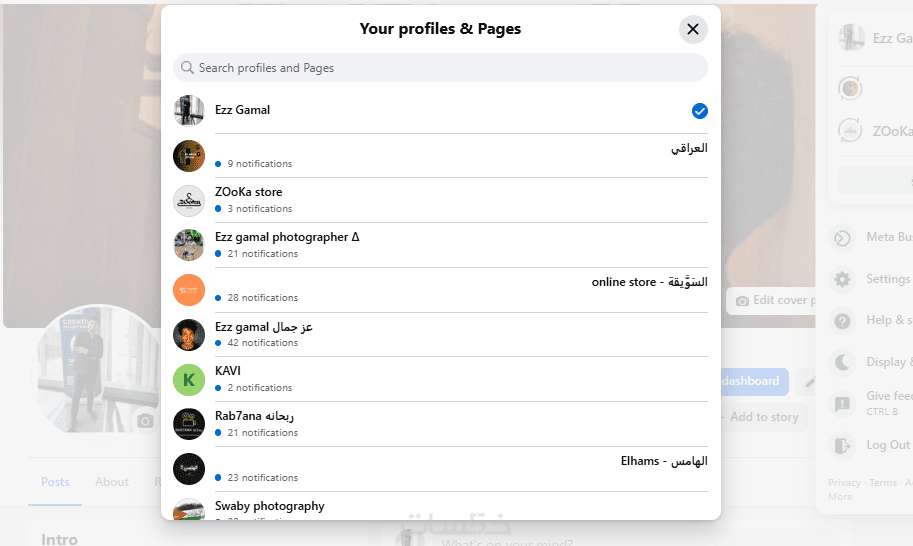This screenshot has width=913, height=546.
Task: Click the العراقي page avatar
Action: [x=189, y=156]
